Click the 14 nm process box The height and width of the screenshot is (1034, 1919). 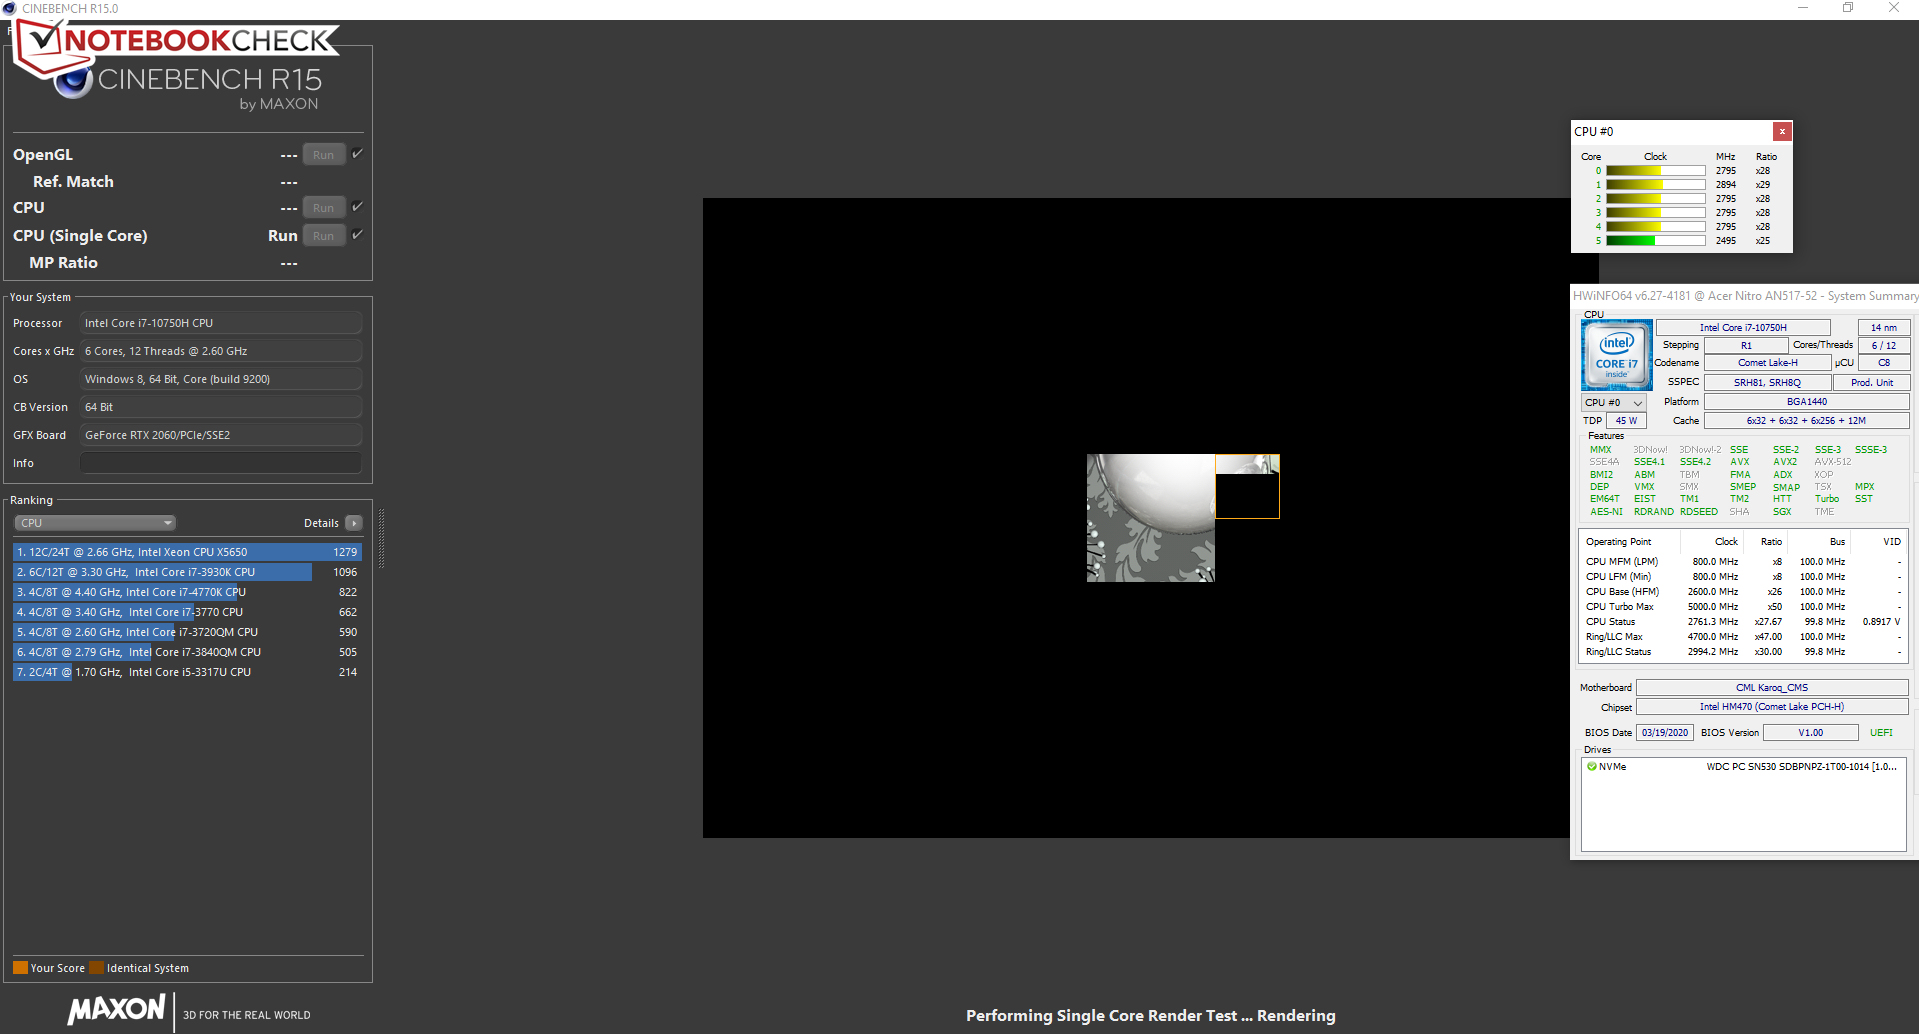point(1883,328)
